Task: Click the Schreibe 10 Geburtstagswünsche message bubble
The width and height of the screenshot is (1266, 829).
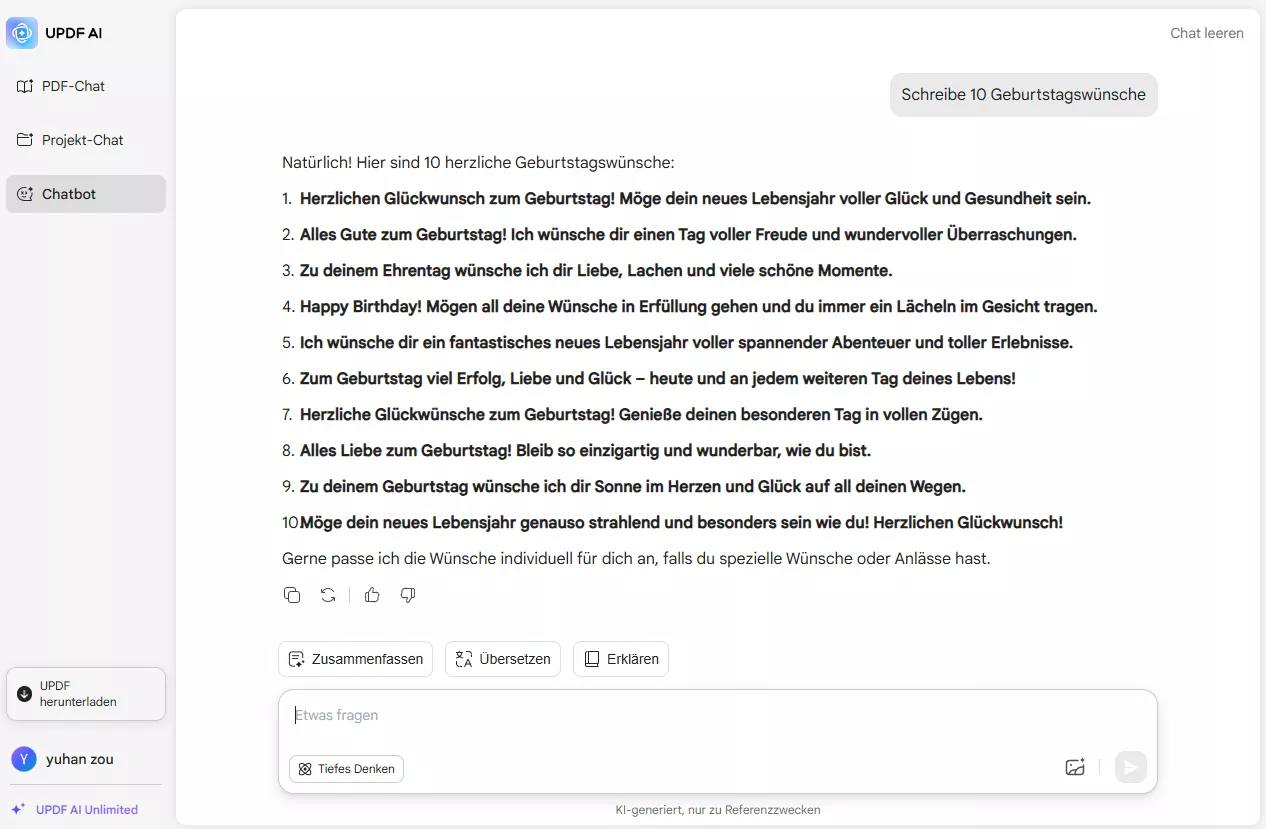Action: click(1023, 95)
